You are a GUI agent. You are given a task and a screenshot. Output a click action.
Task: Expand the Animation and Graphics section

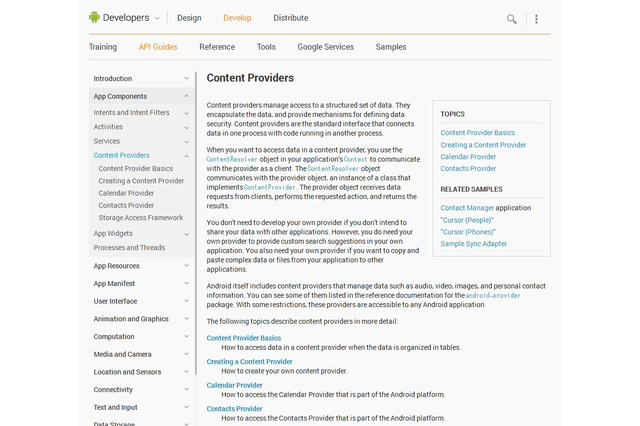coord(186,319)
